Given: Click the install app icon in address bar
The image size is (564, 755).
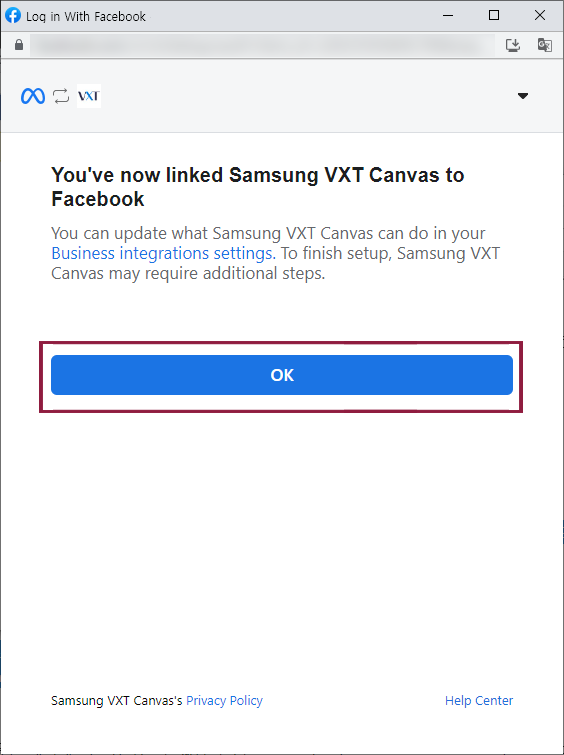Looking at the screenshot, I should [x=513, y=45].
